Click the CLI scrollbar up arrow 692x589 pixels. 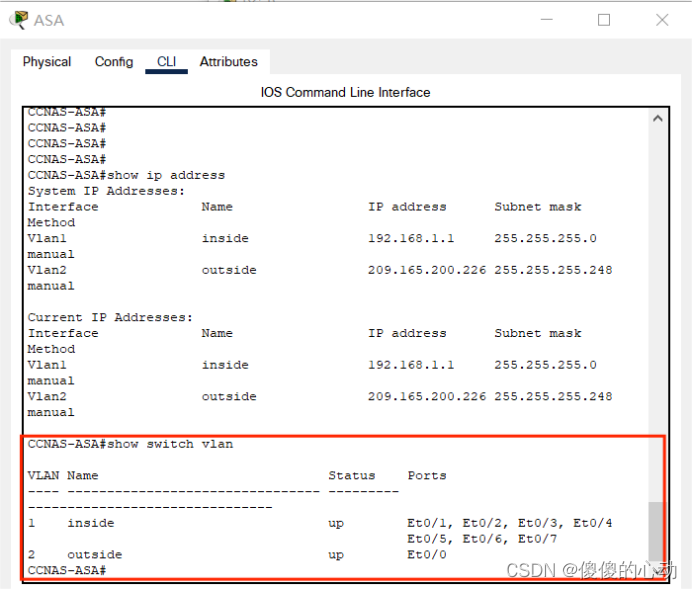(658, 119)
